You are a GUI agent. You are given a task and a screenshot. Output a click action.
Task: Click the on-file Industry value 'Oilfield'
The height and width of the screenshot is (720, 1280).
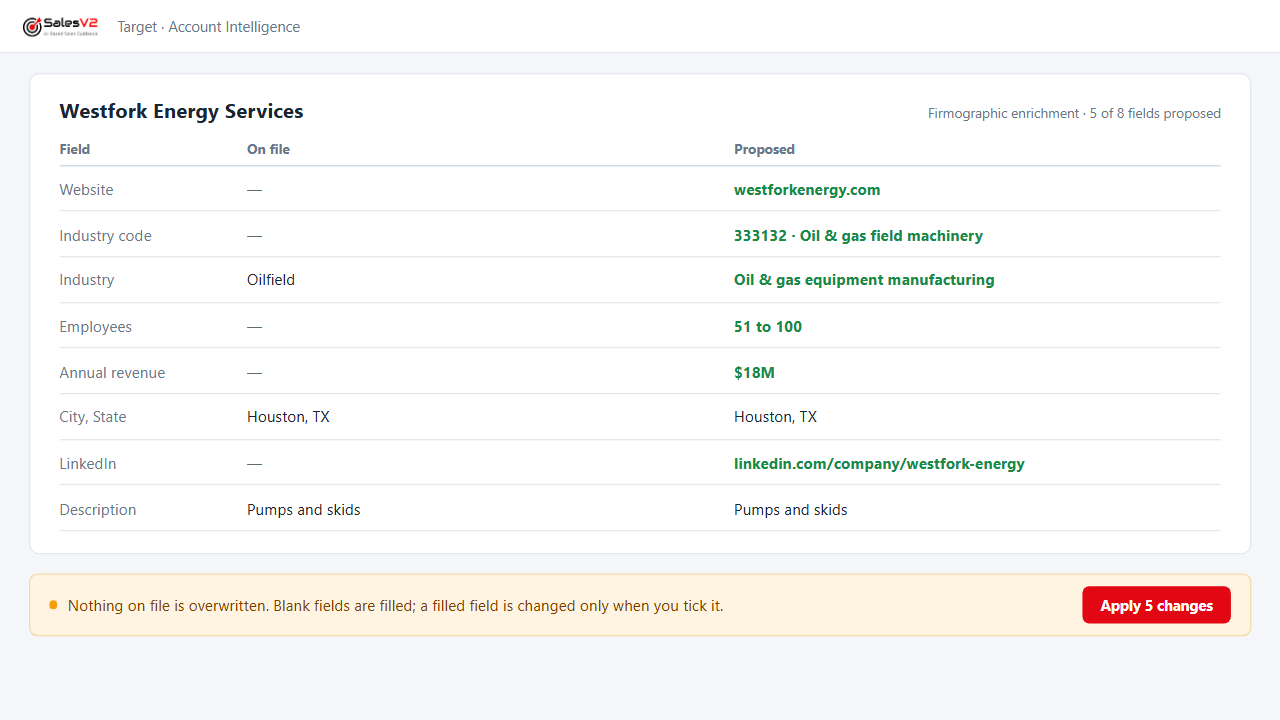coord(271,280)
